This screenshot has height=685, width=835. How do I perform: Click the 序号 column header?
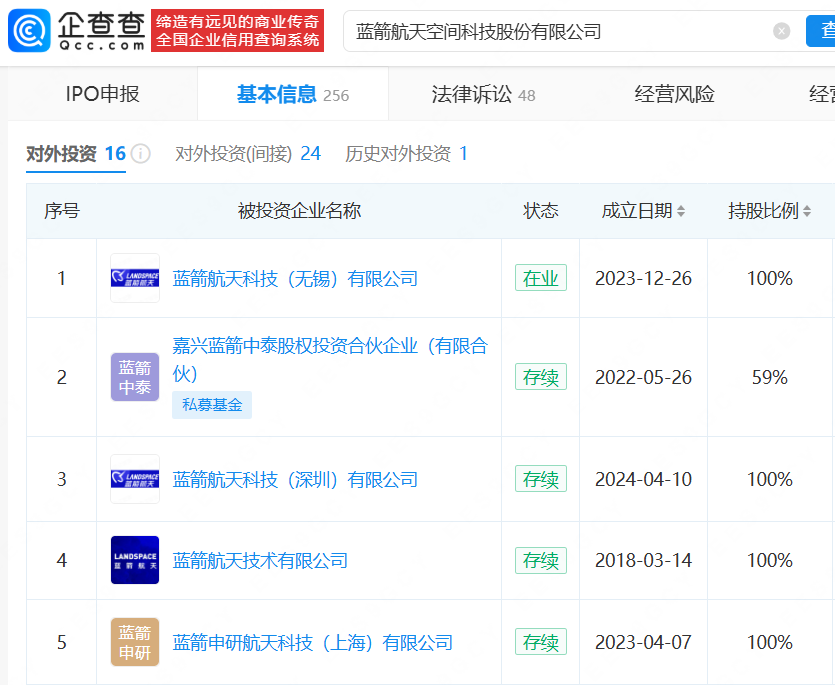pos(62,211)
